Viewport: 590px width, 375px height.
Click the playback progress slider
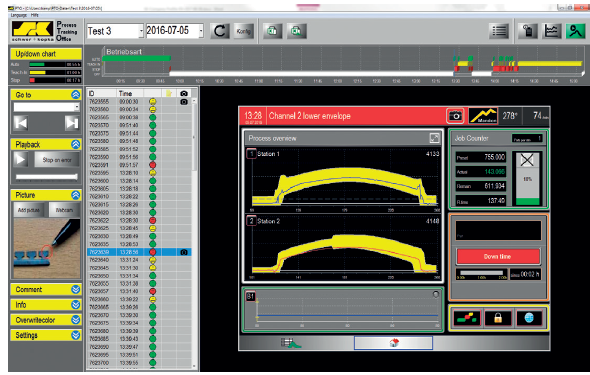pos(46,177)
